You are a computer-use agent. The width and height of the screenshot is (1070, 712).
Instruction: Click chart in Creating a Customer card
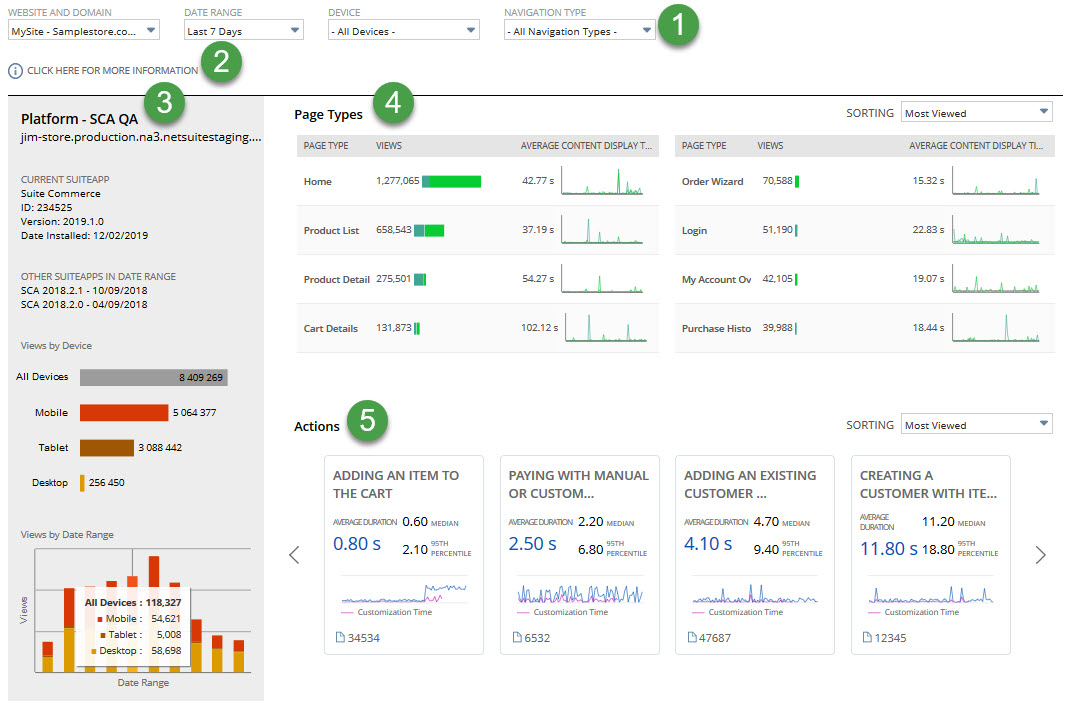tap(931, 593)
